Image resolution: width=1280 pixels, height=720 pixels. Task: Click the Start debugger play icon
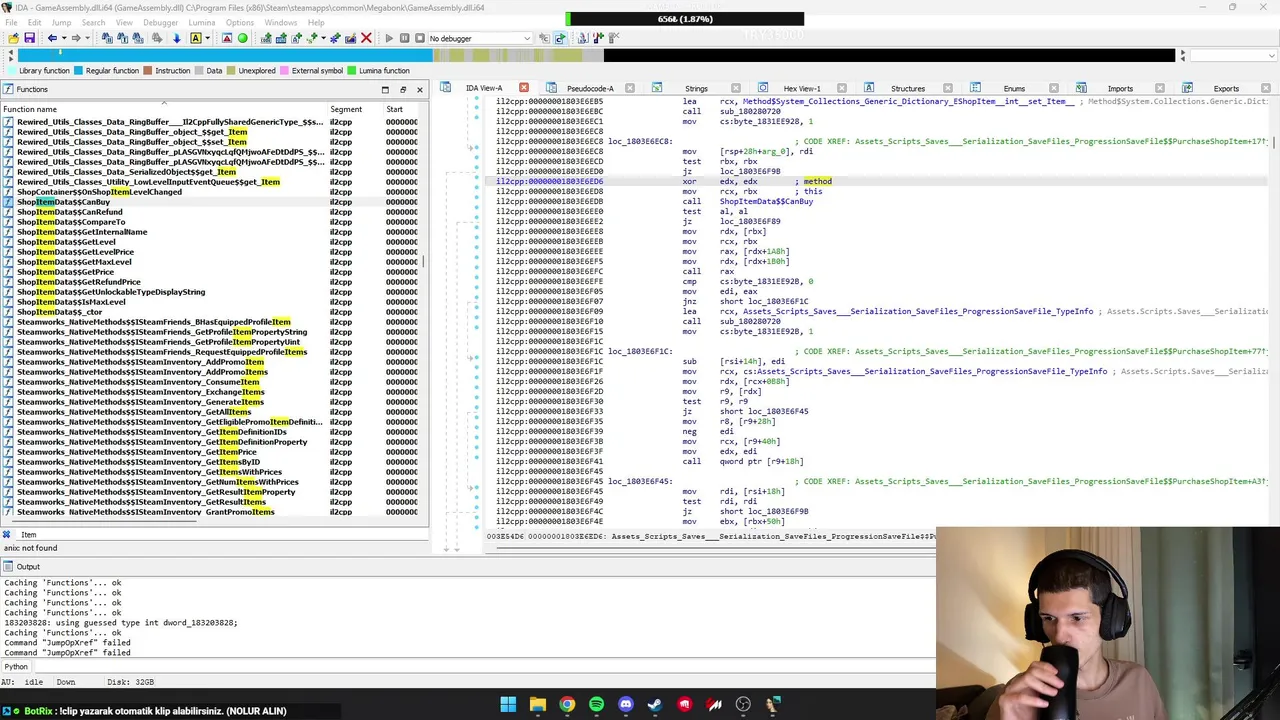click(x=389, y=38)
